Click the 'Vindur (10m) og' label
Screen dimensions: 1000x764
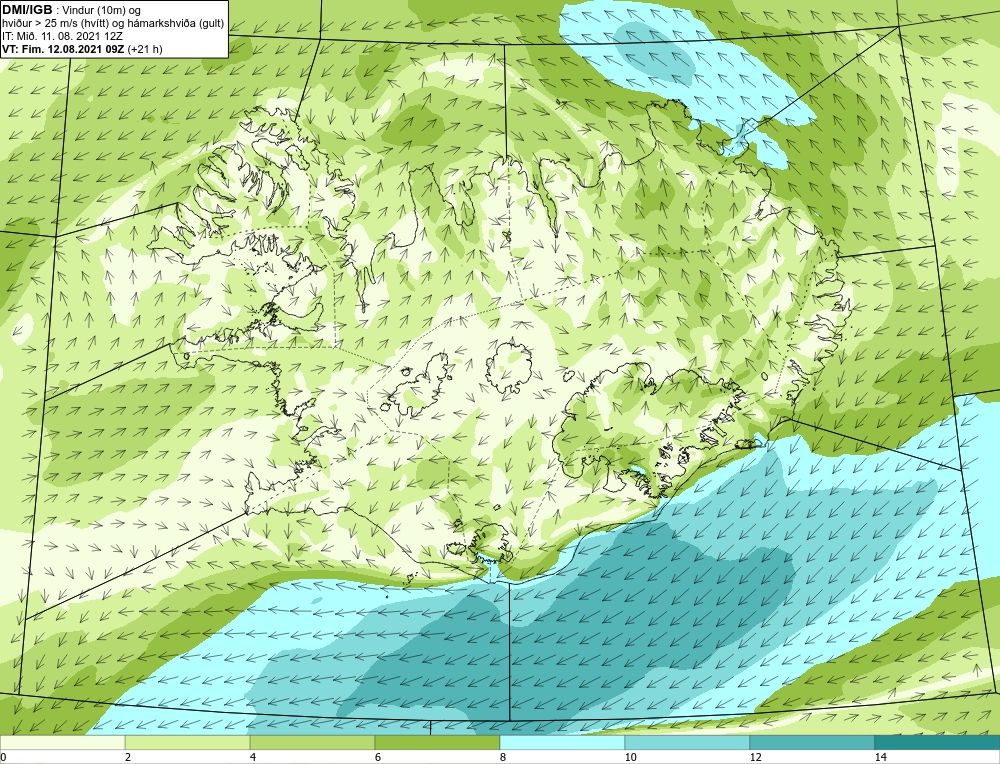(102, 10)
